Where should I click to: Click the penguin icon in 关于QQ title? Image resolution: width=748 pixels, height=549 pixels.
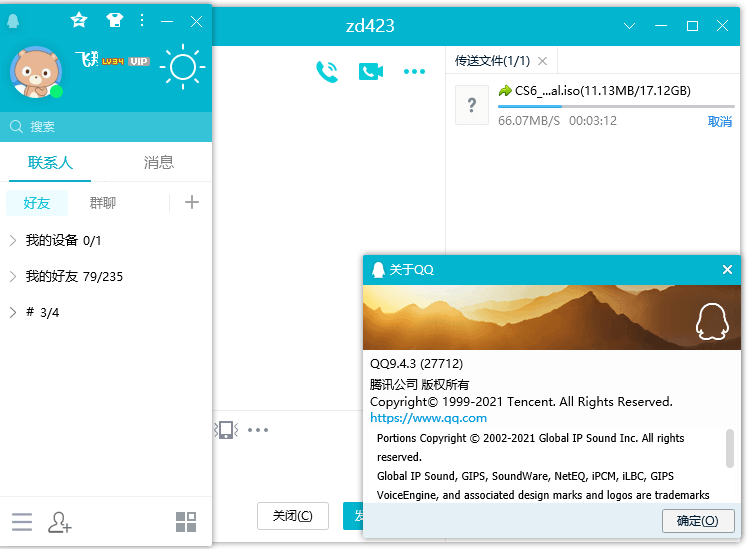click(378, 270)
